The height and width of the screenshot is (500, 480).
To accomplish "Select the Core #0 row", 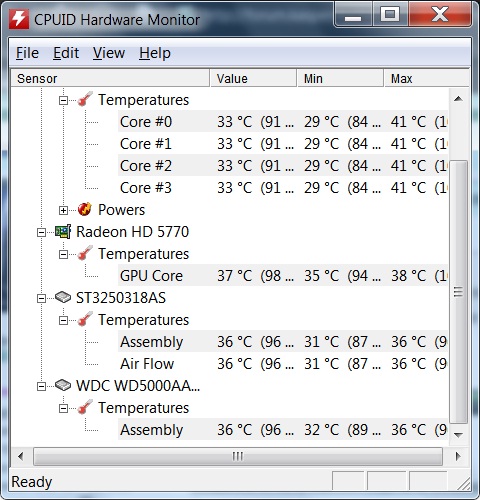I will (283, 121).
